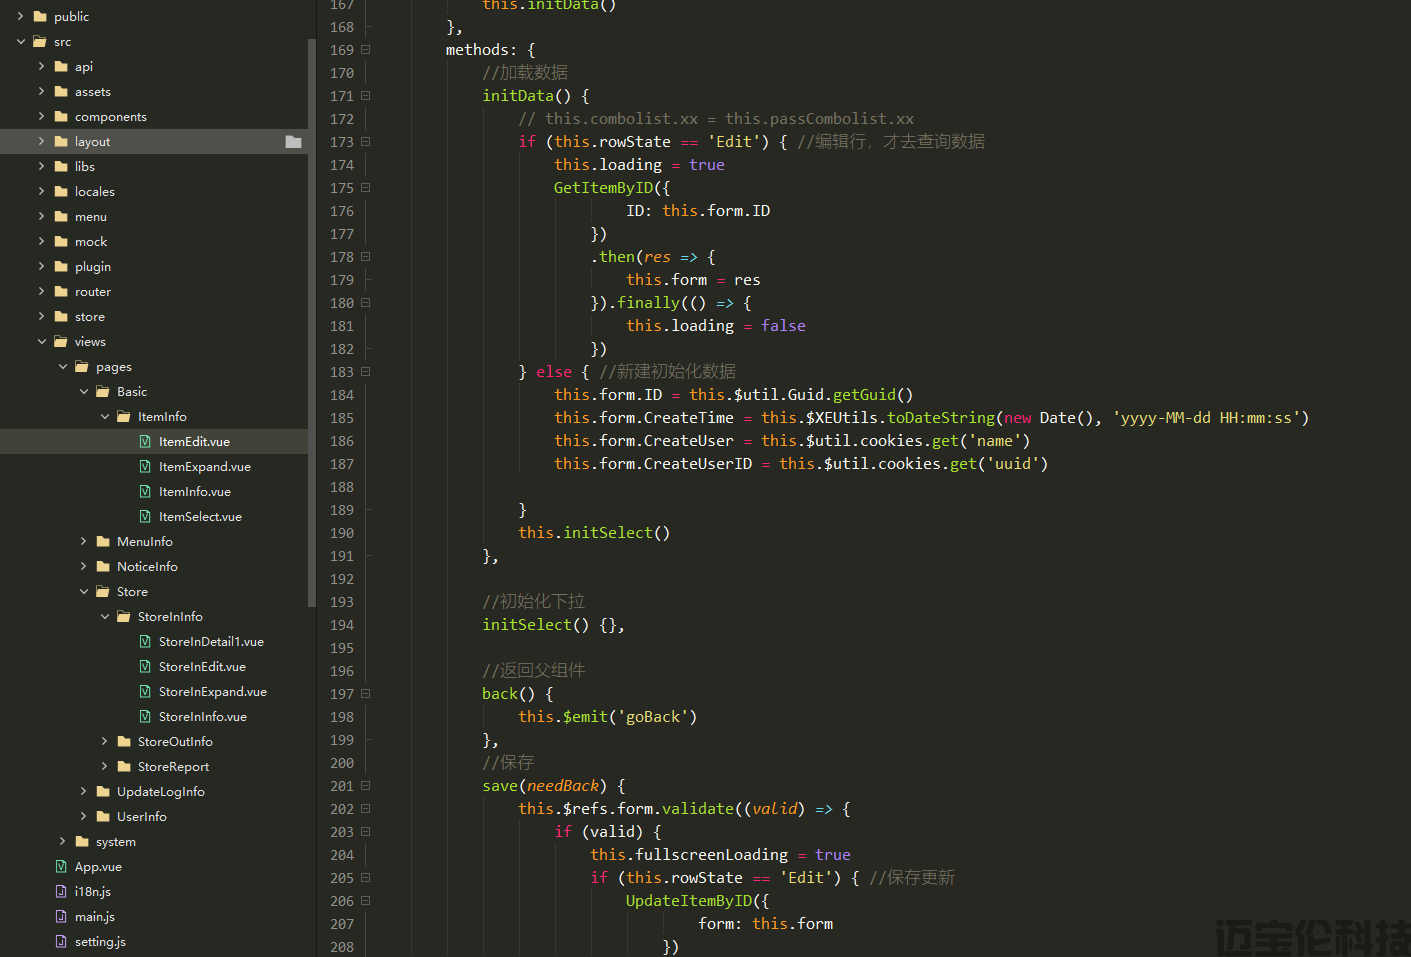Select the NoticeInfo folder
1411x957 pixels.
click(x=147, y=566)
